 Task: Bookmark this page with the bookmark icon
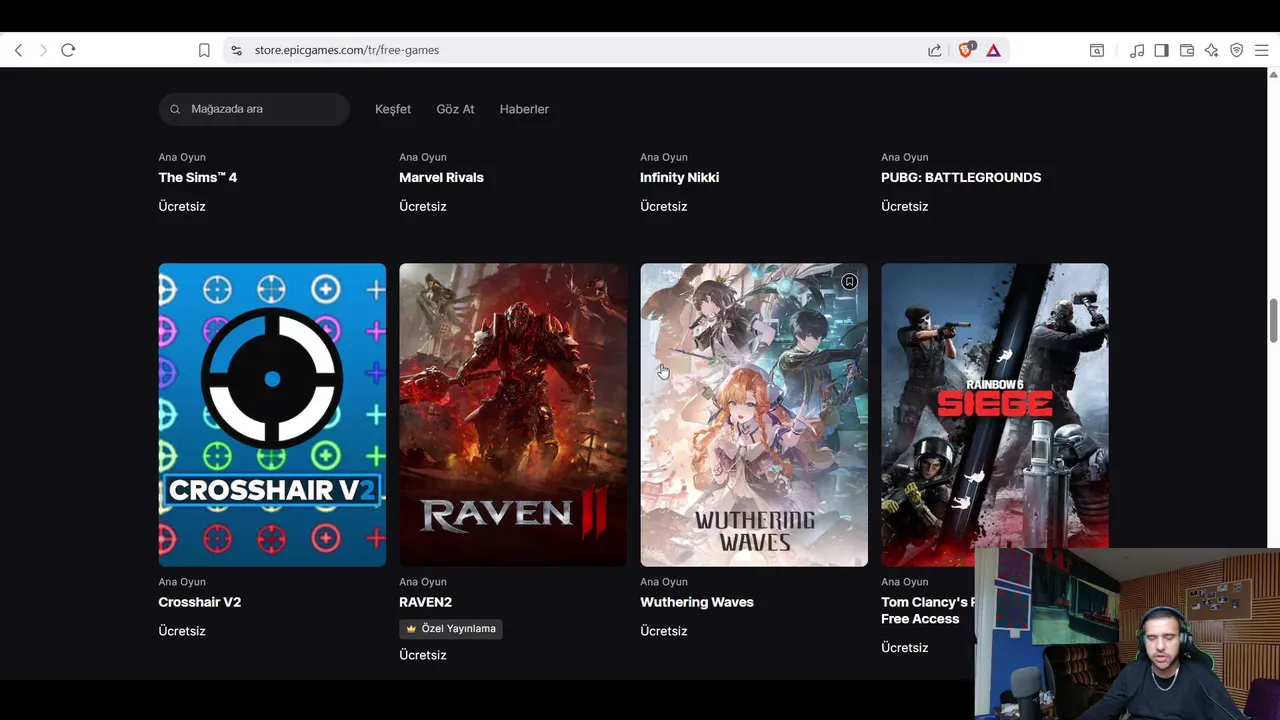[x=204, y=50]
